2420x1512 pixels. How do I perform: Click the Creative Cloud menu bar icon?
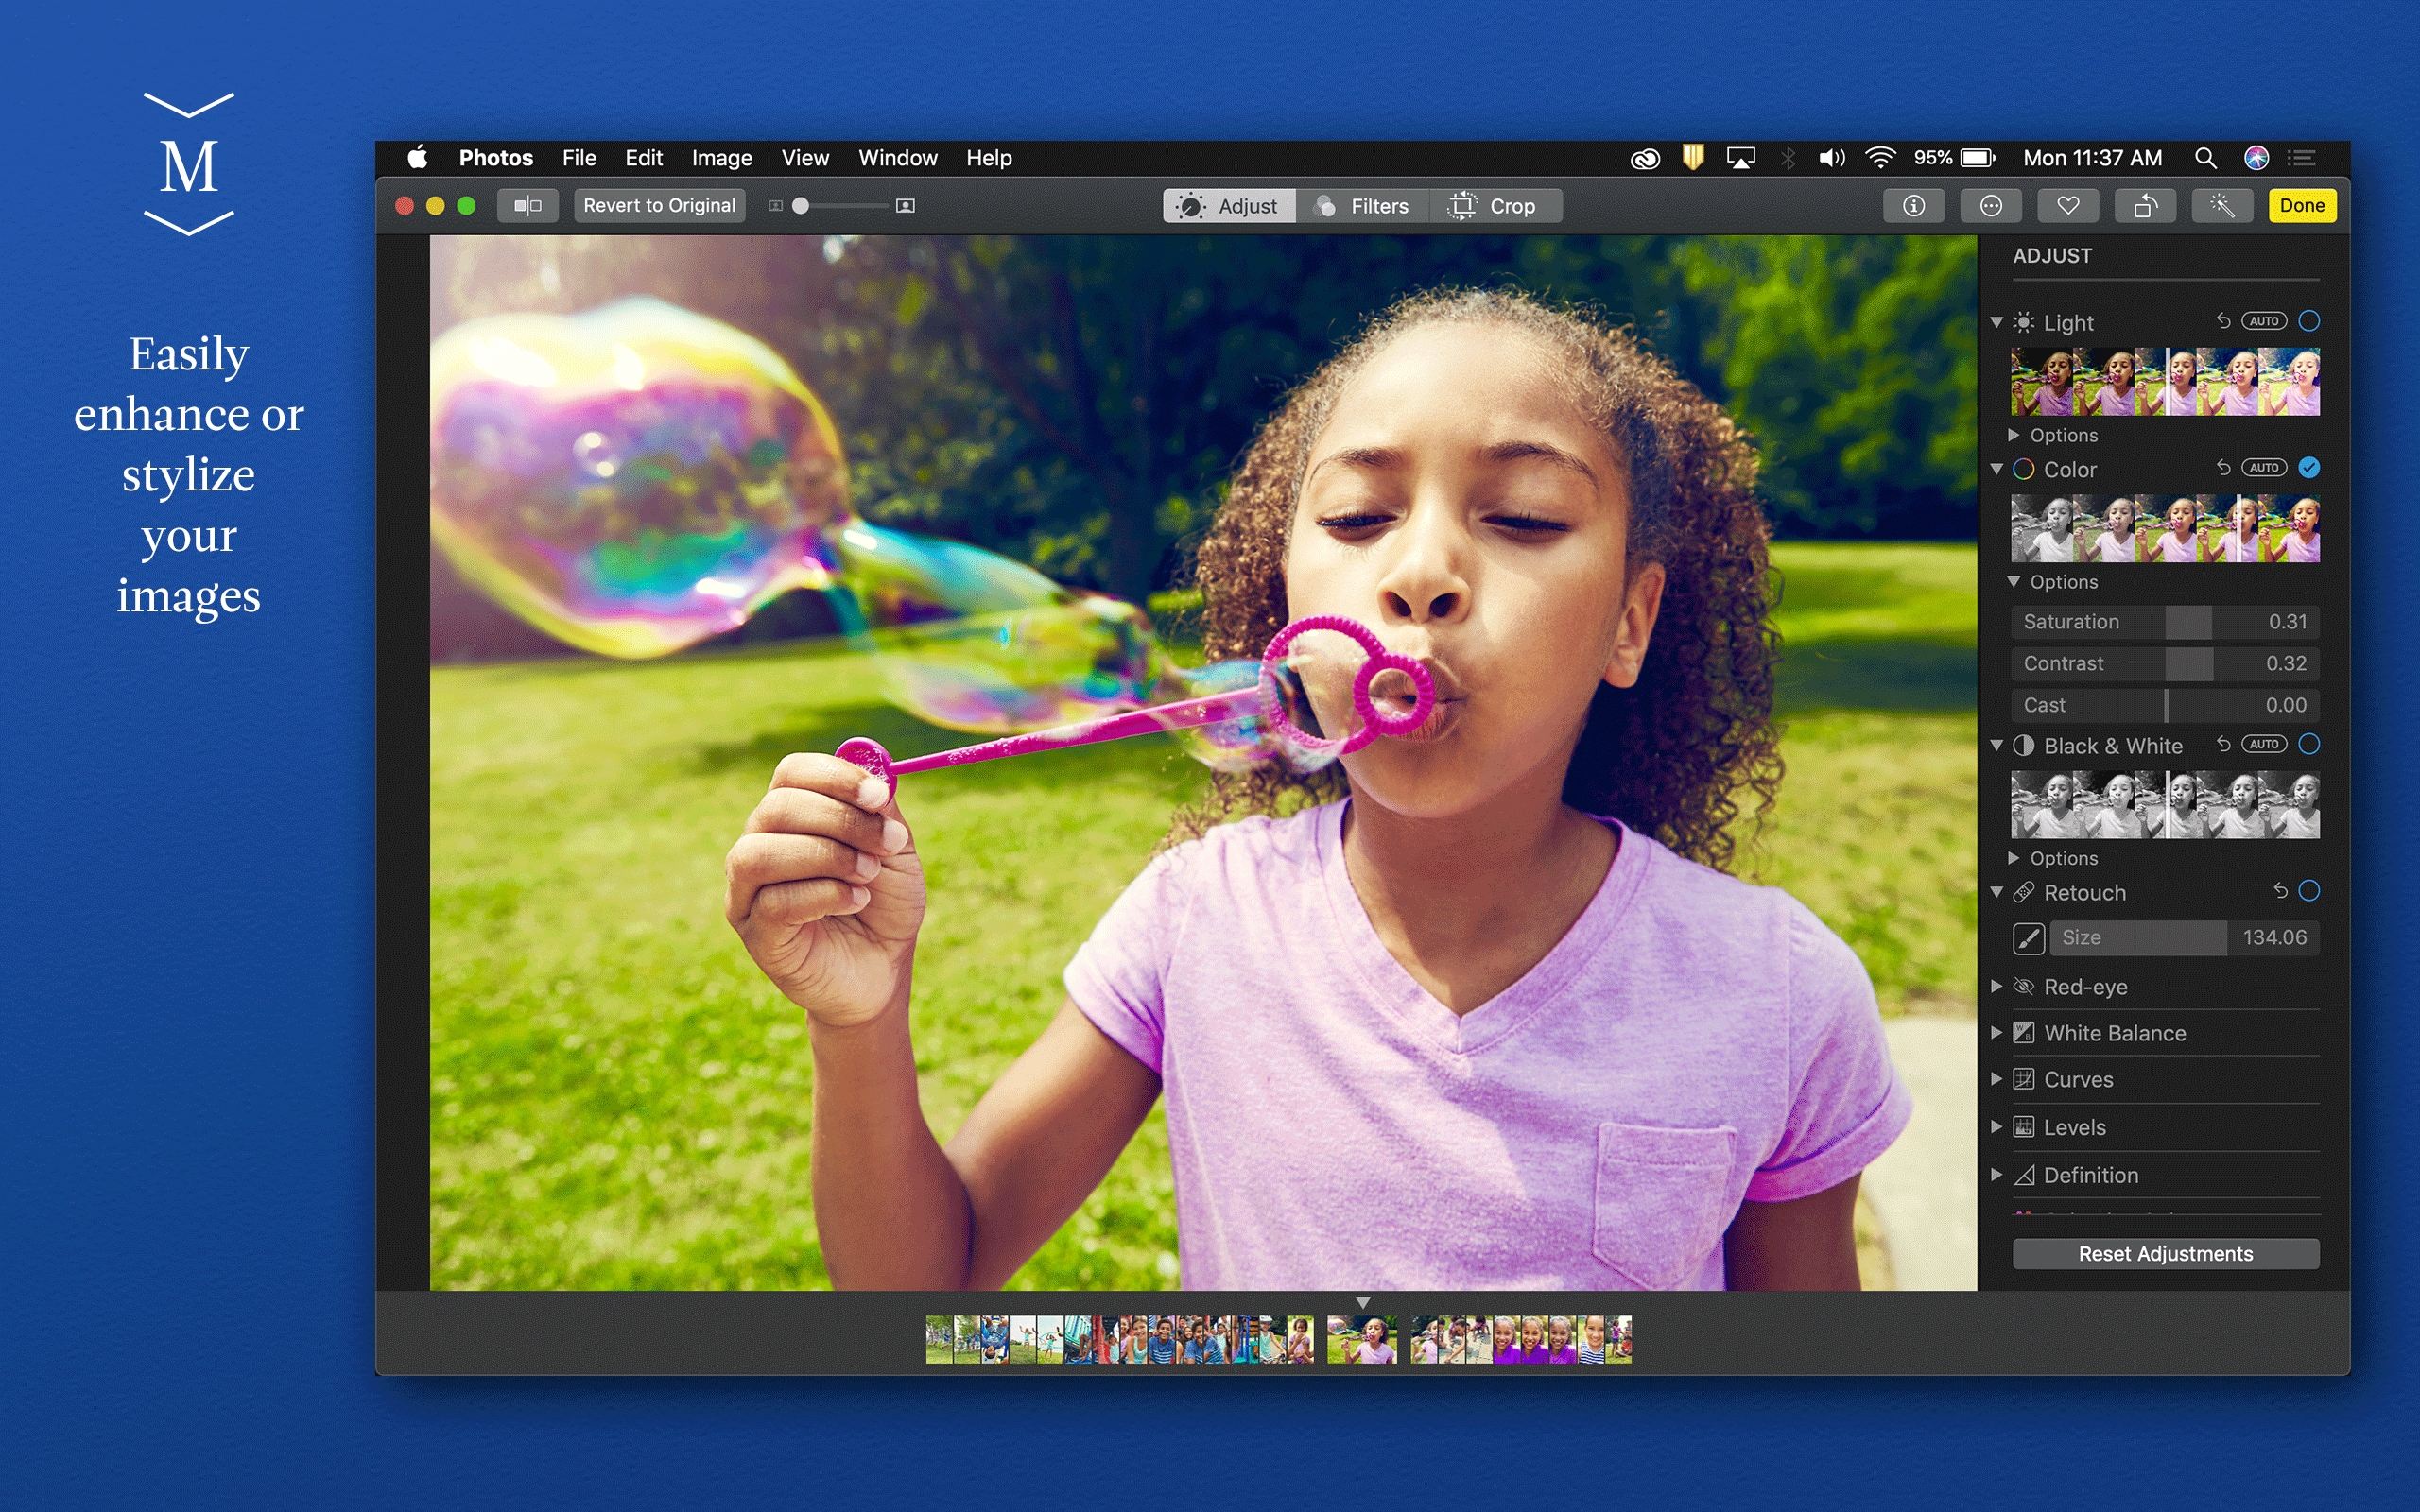tap(1645, 158)
